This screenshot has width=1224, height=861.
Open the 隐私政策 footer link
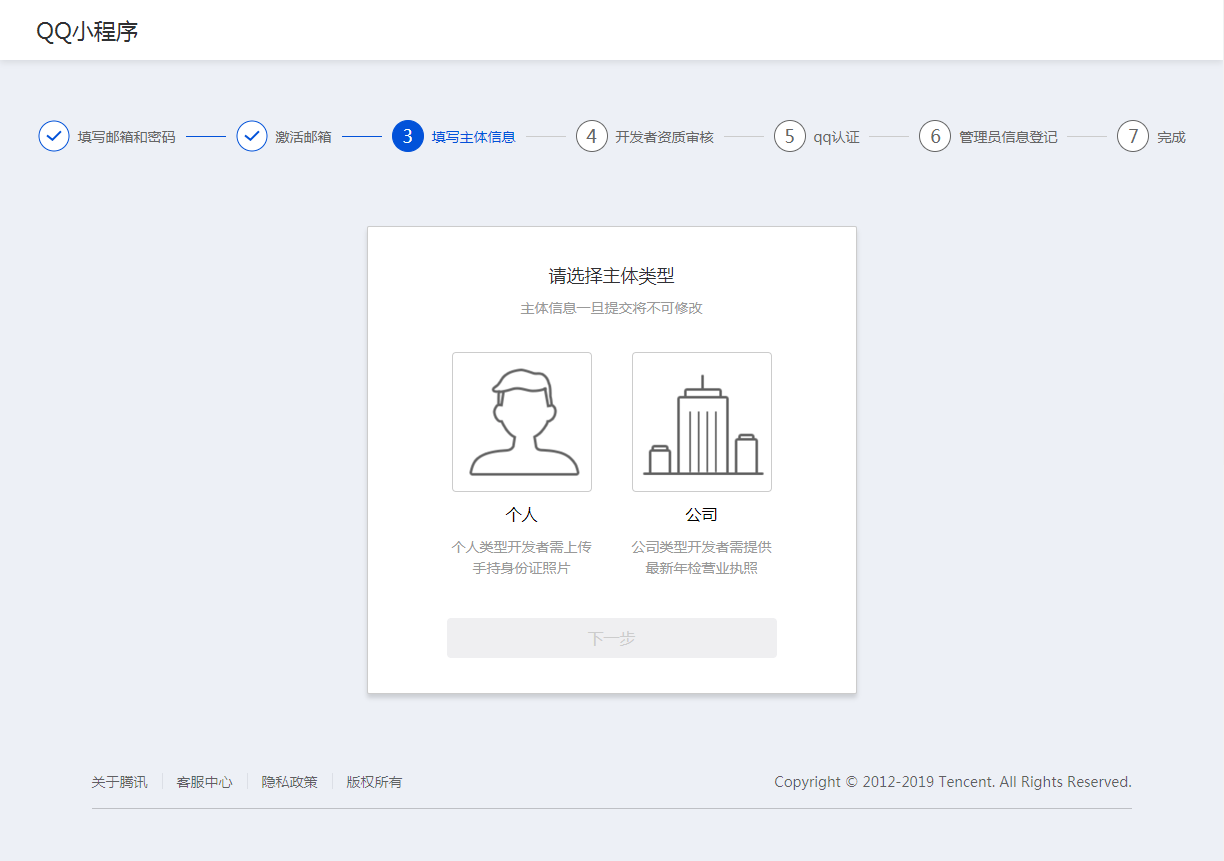pyautogui.click(x=290, y=782)
